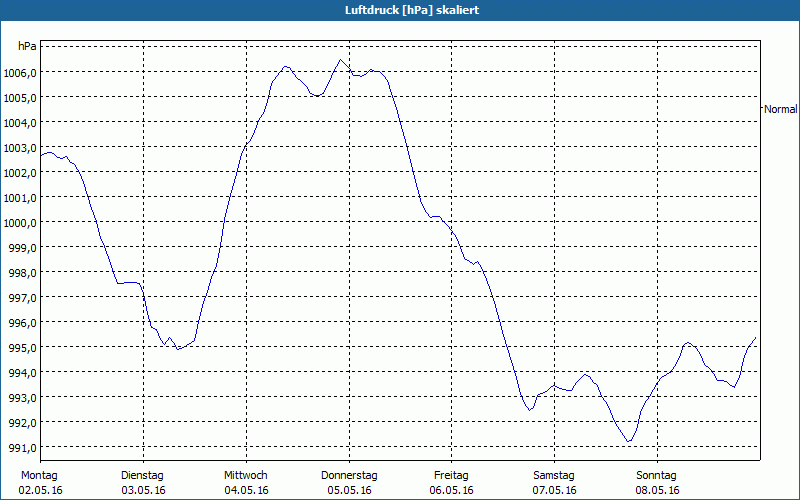800x500 pixels.
Task: Click the 1000,0 axis value
Action: coord(20,222)
